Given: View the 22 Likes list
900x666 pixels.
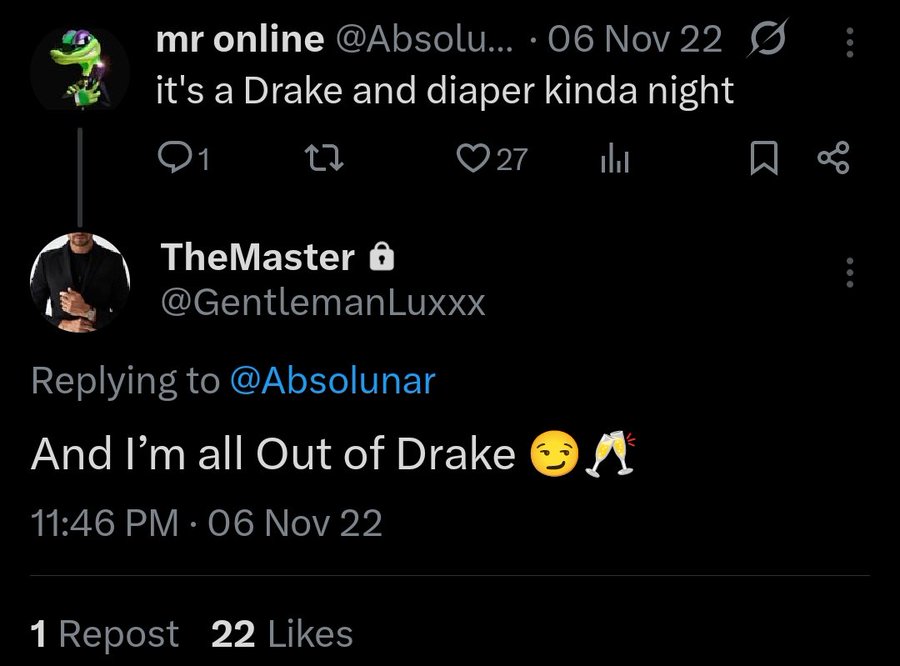Looking at the screenshot, I should click(282, 634).
